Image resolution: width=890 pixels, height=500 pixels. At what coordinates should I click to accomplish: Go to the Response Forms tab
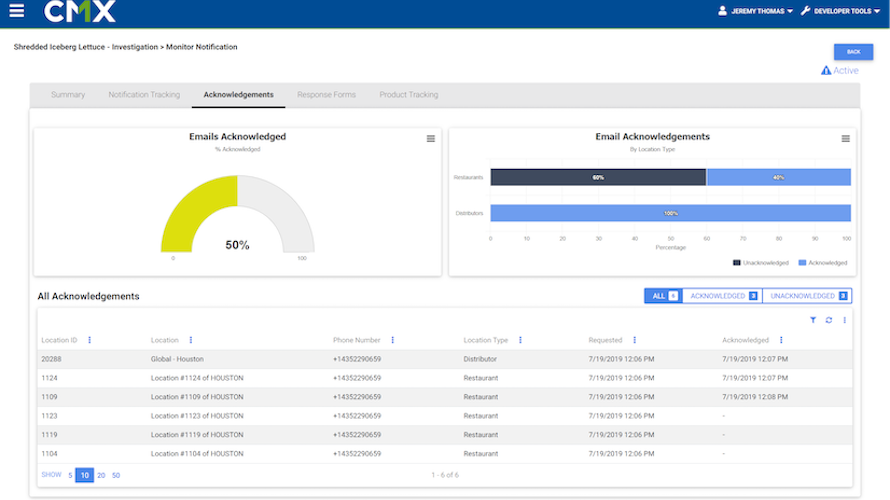coord(326,95)
